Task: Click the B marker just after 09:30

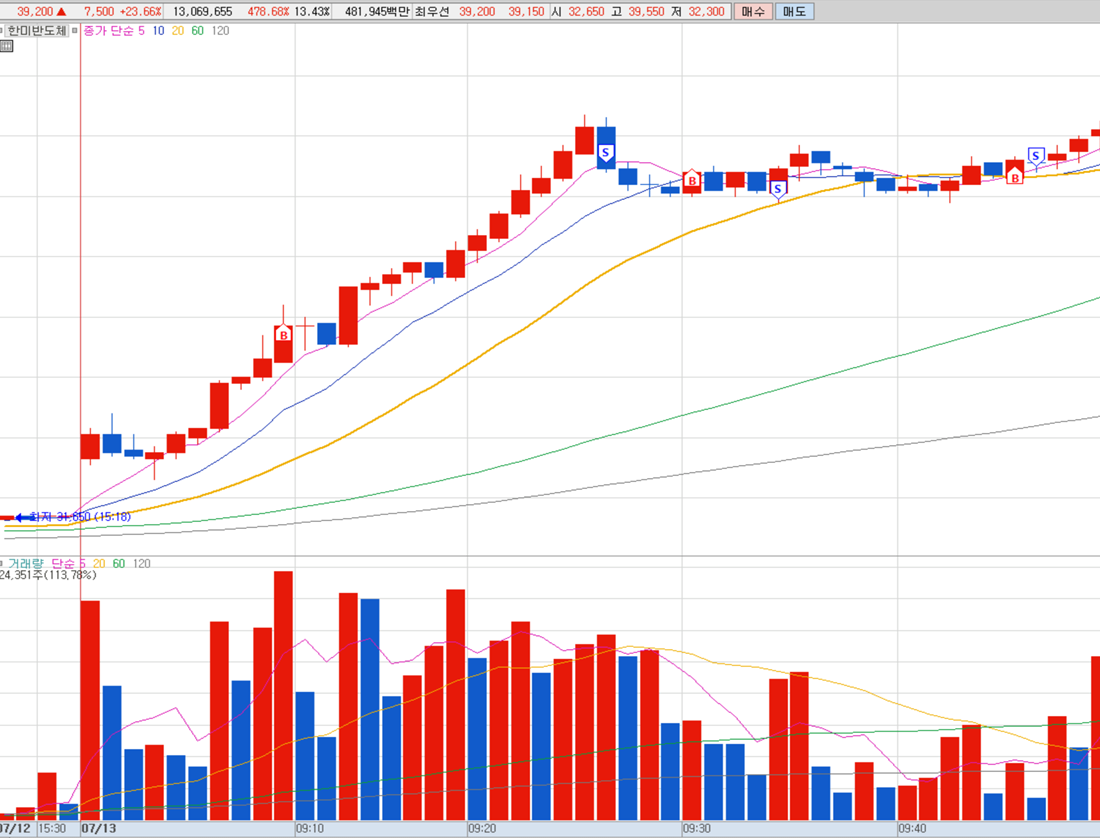Action: [x=692, y=180]
